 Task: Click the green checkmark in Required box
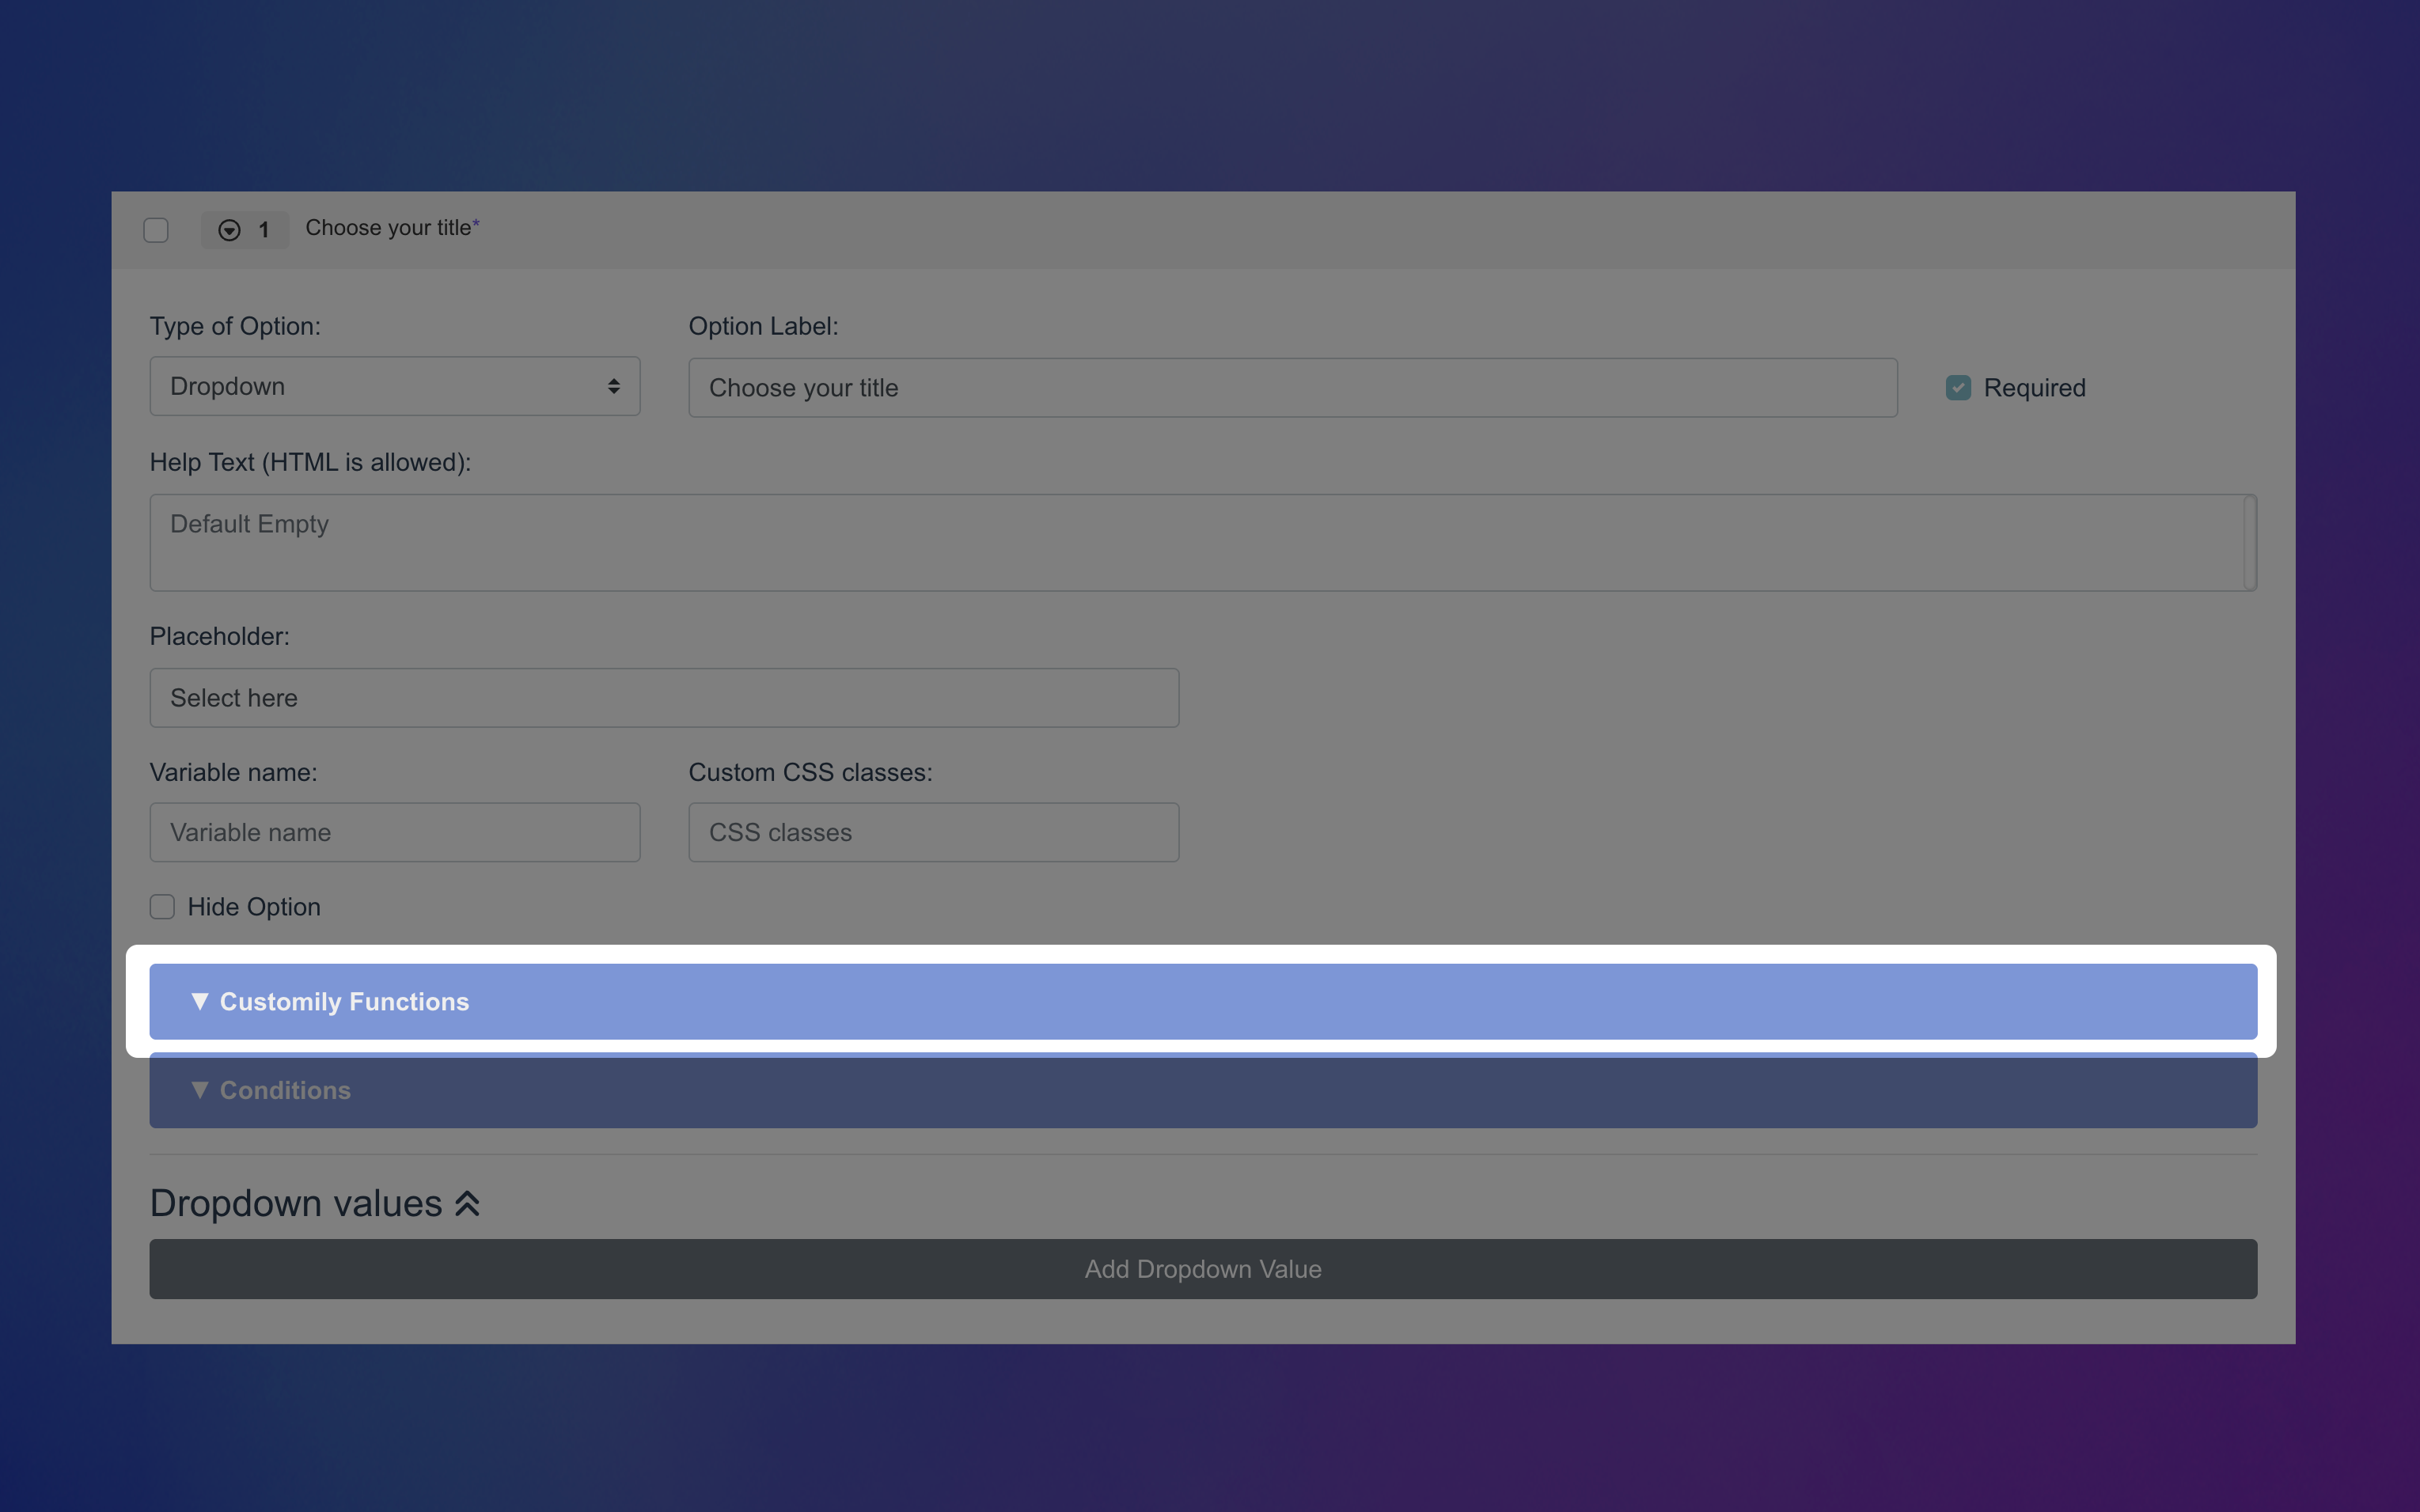1958,387
